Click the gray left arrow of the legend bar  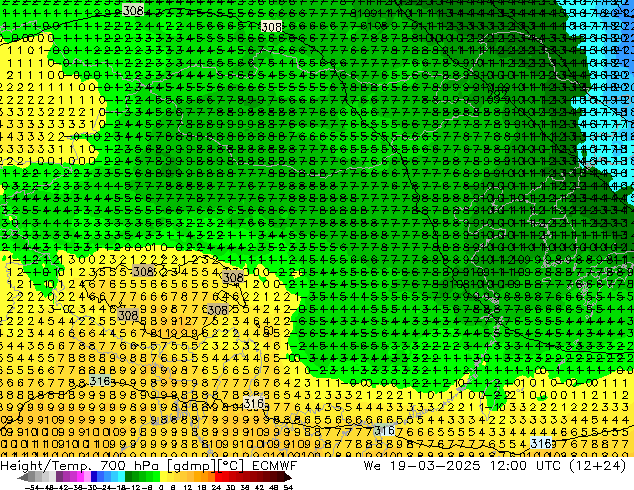click(23, 478)
